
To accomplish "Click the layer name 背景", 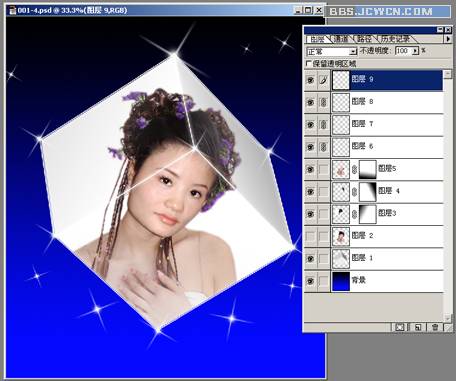I will pyautogui.click(x=359, y=280).
